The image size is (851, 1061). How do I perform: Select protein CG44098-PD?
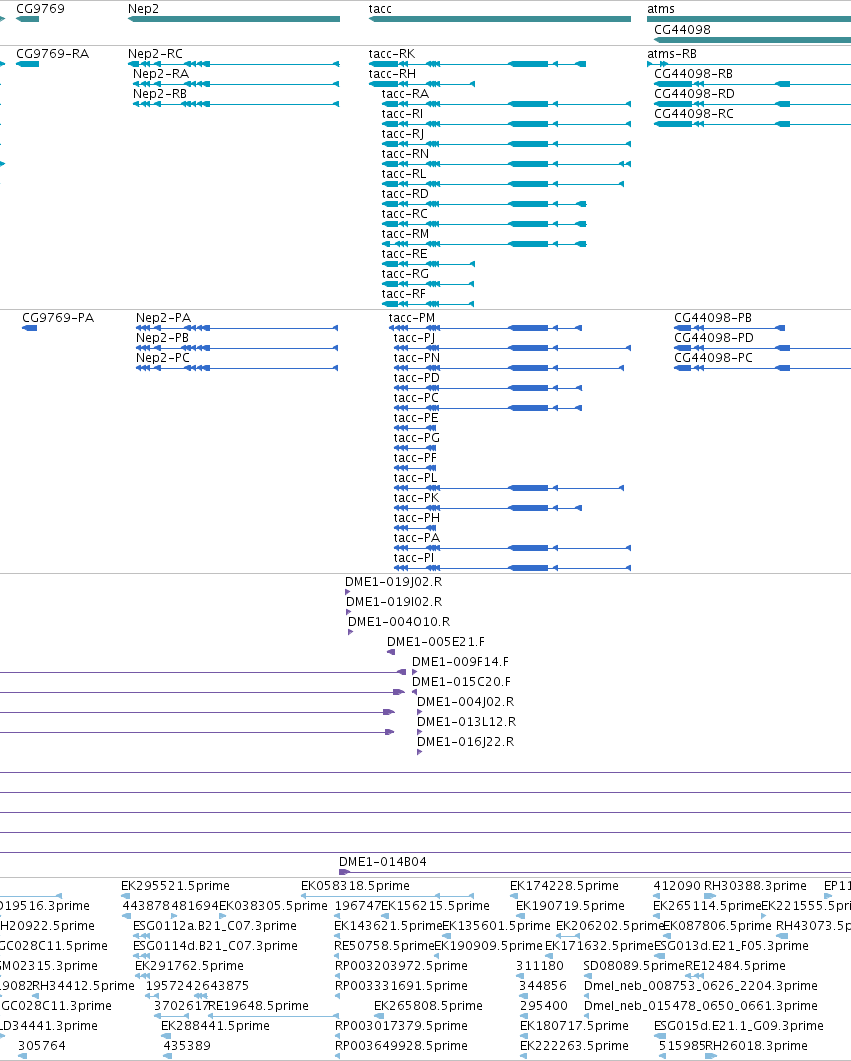[x=714, y=338]
